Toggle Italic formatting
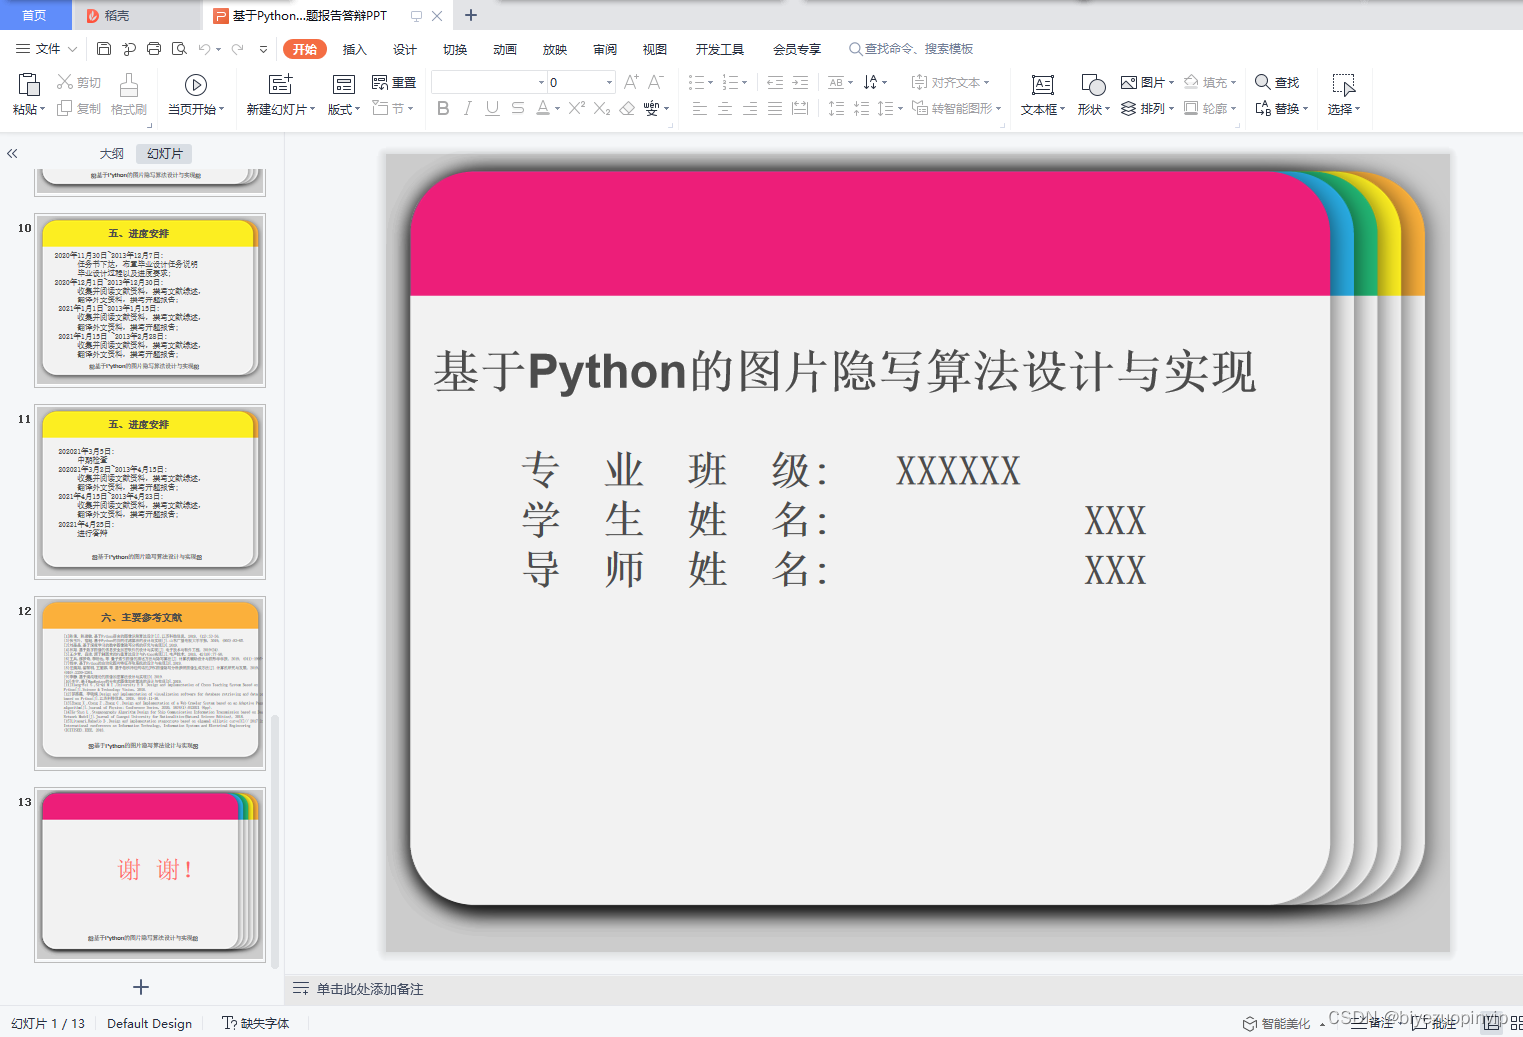The height and width of the screenshot is (1037, 1523). tap(467, 108)
